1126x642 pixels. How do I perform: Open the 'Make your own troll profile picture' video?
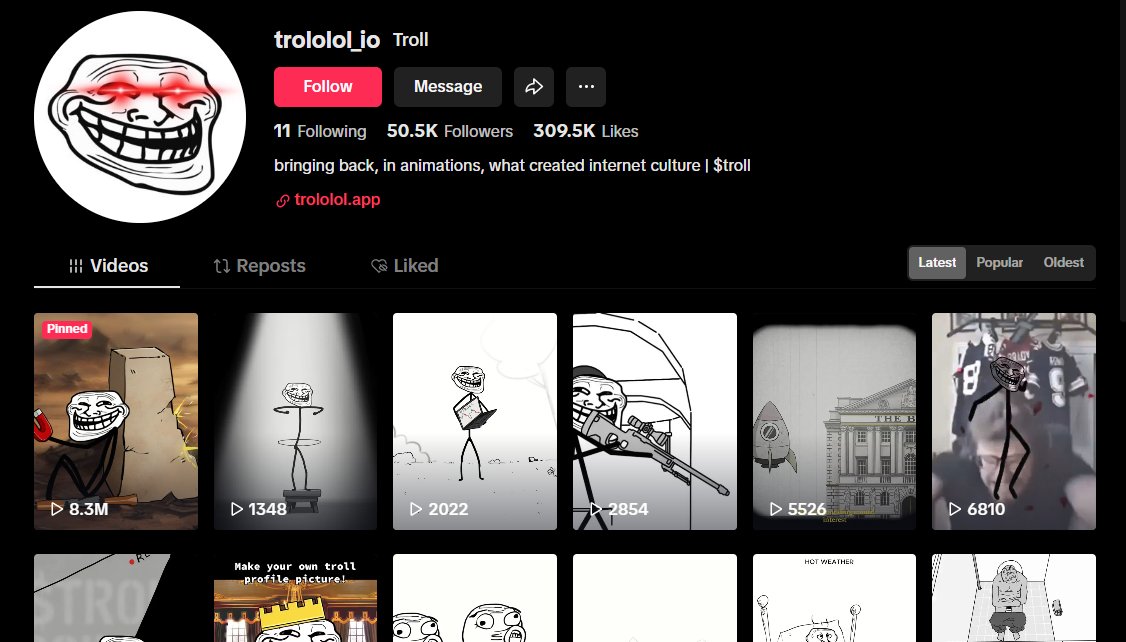point(295,597)
